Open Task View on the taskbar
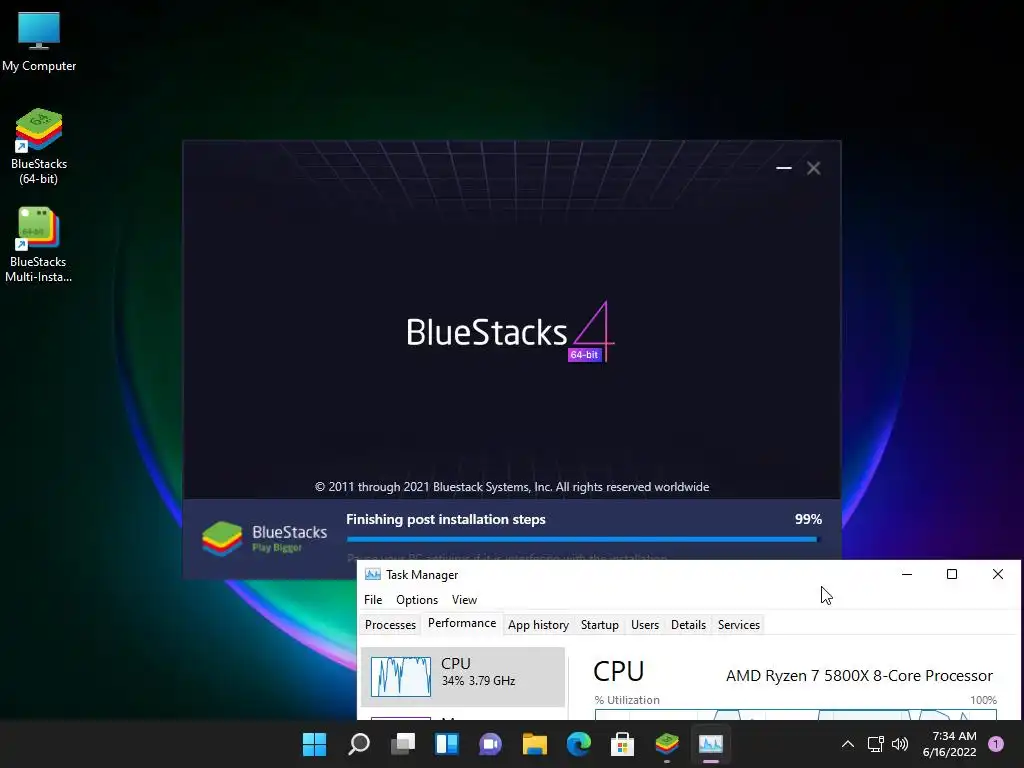Screen dimensions: 1024x768 click(403, 744)
